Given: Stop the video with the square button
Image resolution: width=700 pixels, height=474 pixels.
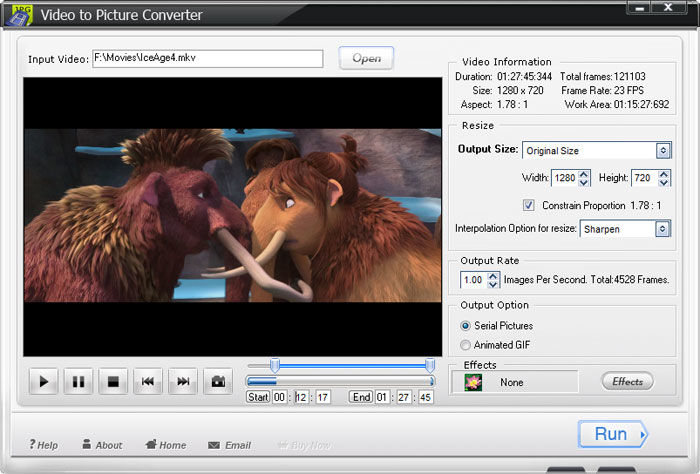Looking at the screenshot, I should point(113,381).
